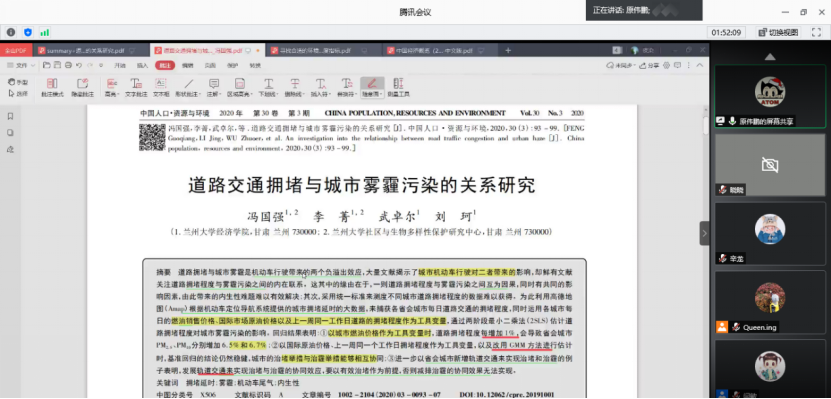831x399 pixels.
Task: Open the annotations panel in left sidebar
Action: click(11, 149)
